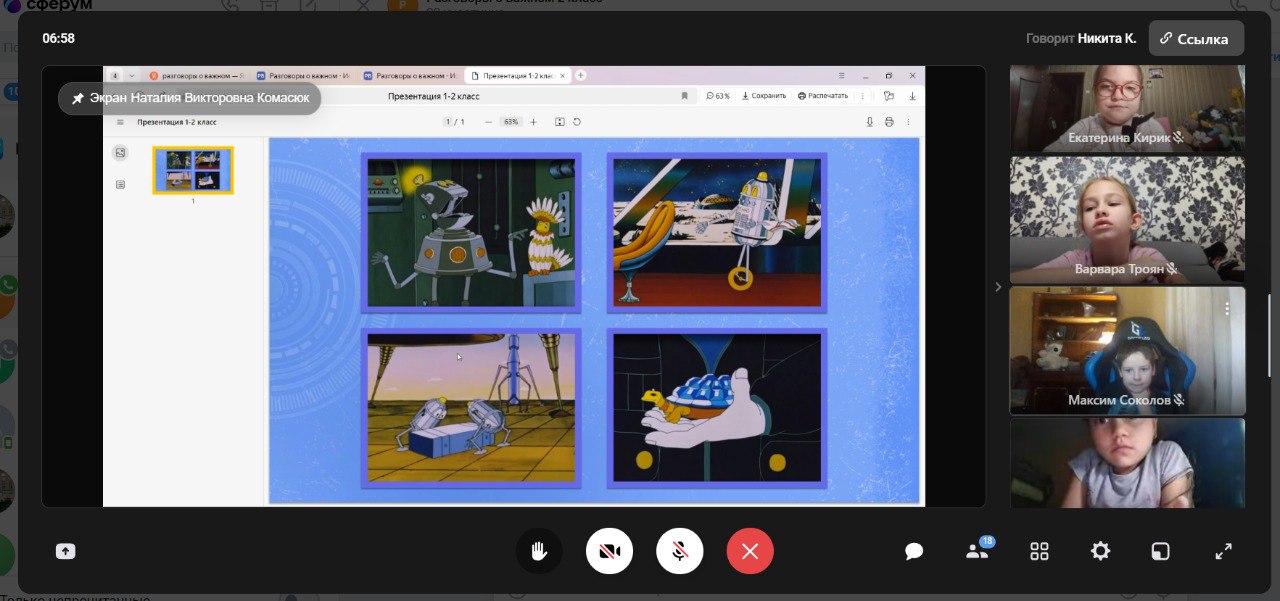The height and width of the screenshot is (601, 1280).
Task: Print the PDF from viewer toolbar
Action: (889, 122)
